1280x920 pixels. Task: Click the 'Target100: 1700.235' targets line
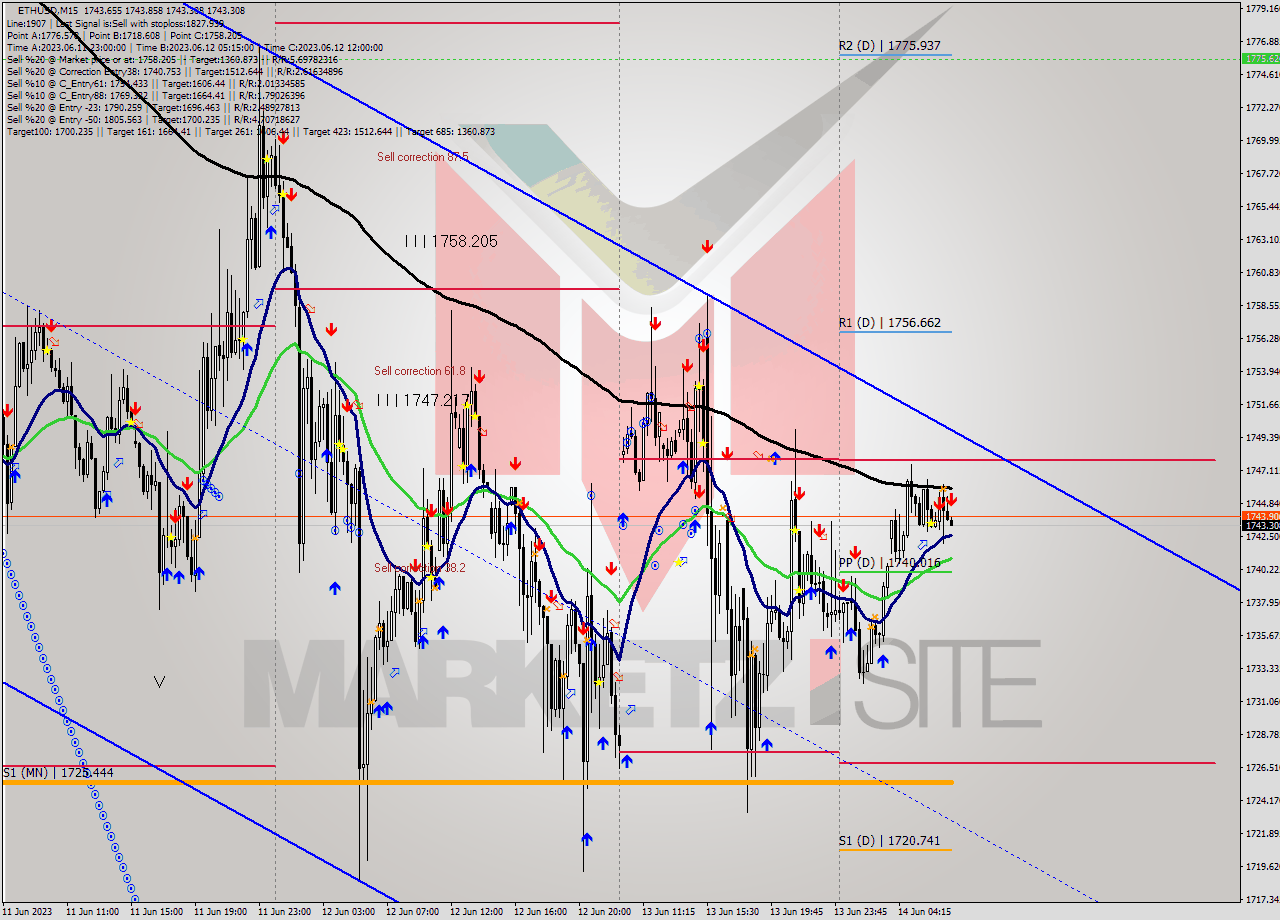coord(251,131)
